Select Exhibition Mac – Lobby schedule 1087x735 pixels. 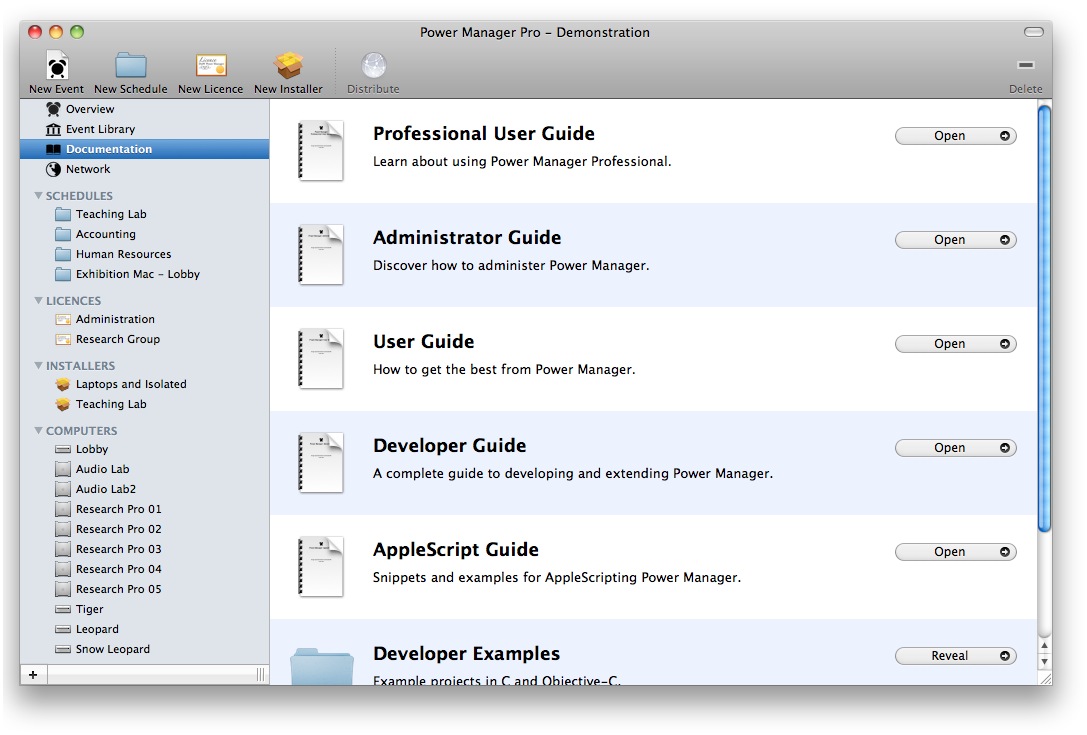pos(144,275)
